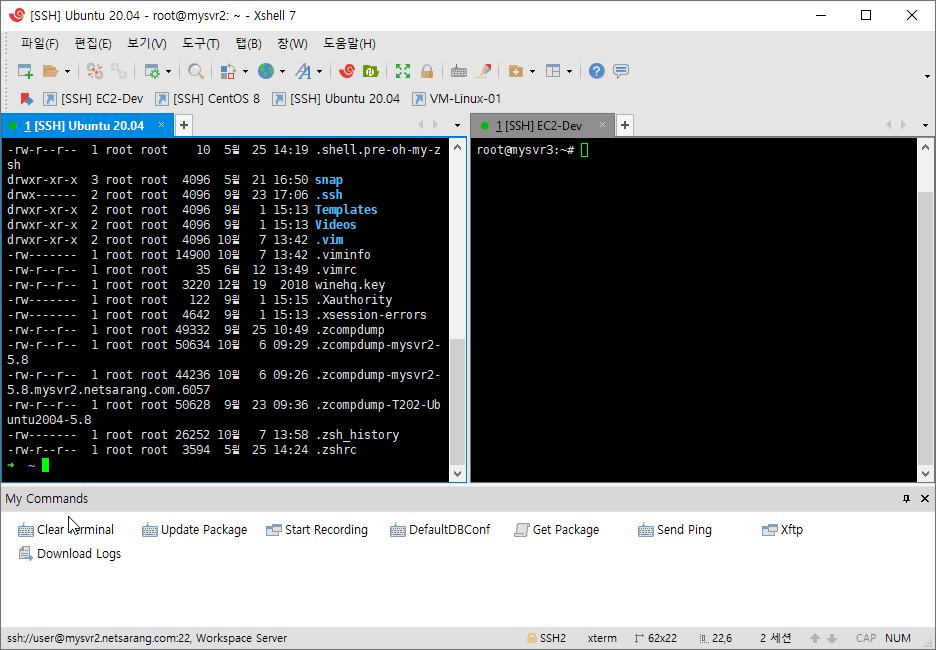
Task: Open tab list dropdown in Ubuntu pane
Action: [x=457, y=125]
